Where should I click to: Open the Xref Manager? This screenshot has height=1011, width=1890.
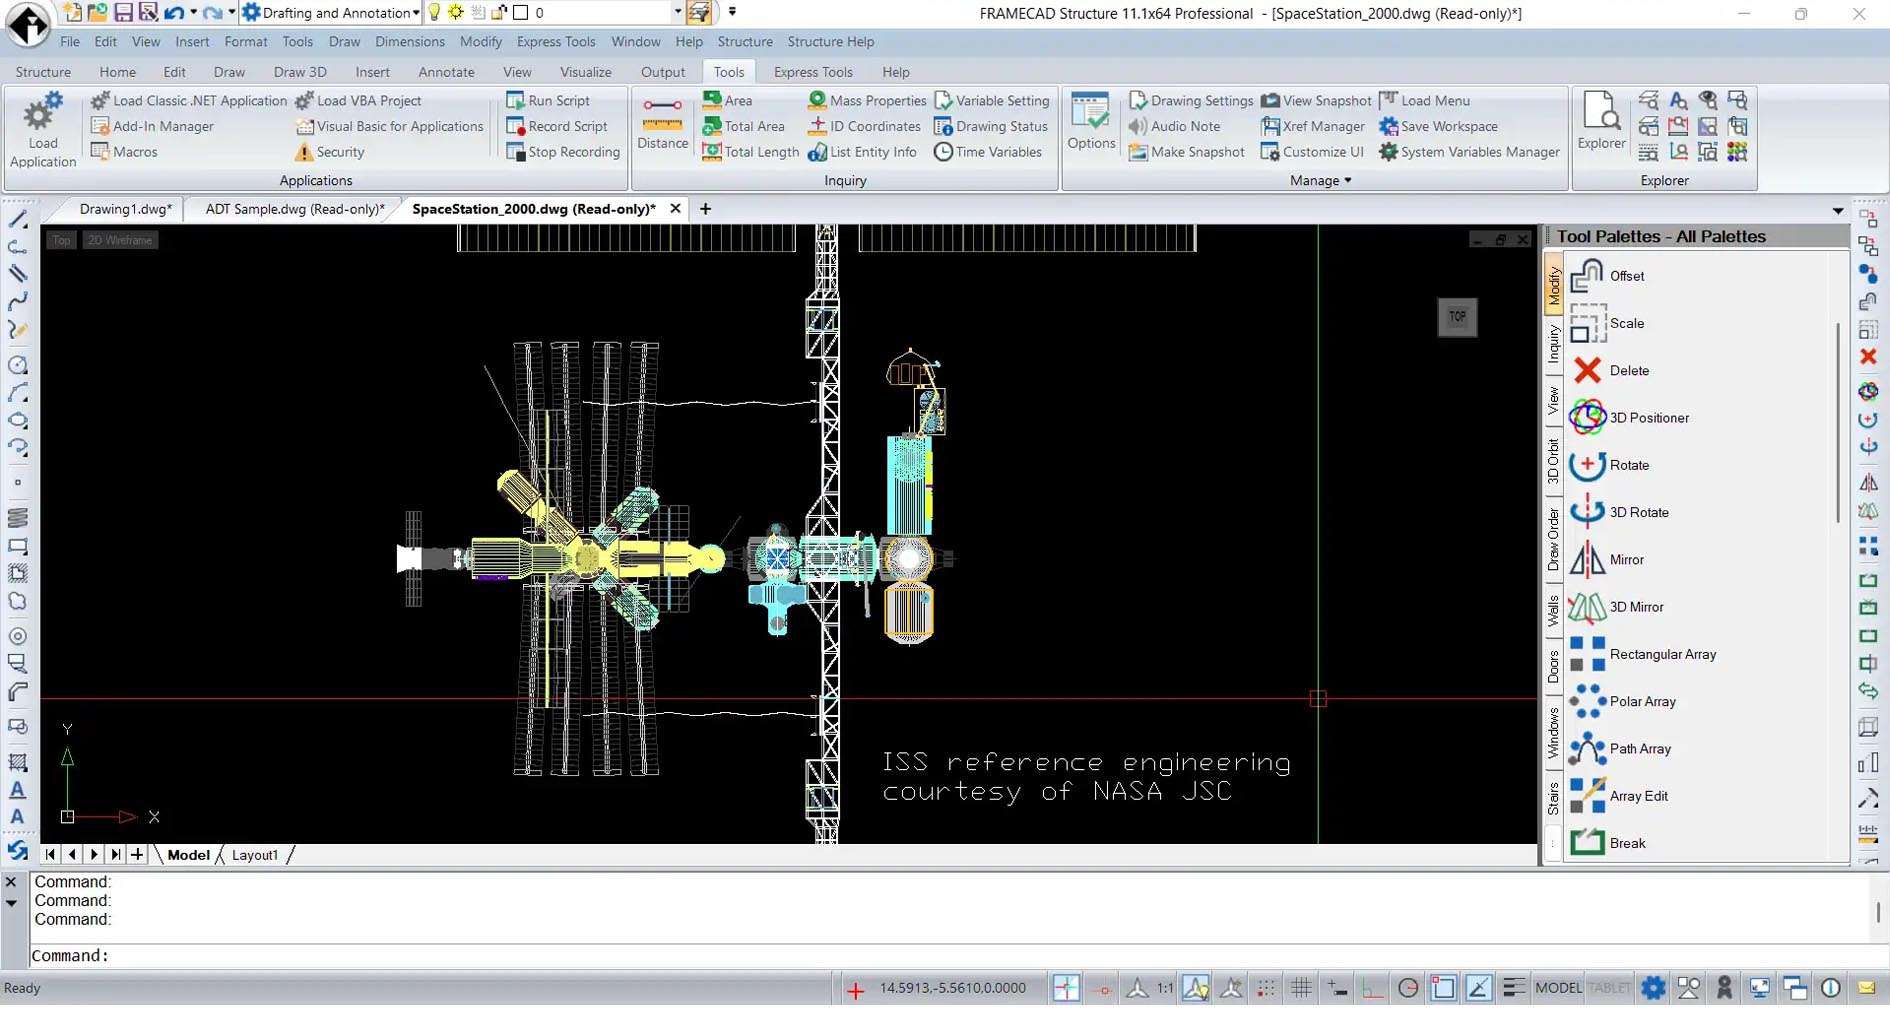(1313, 126)
